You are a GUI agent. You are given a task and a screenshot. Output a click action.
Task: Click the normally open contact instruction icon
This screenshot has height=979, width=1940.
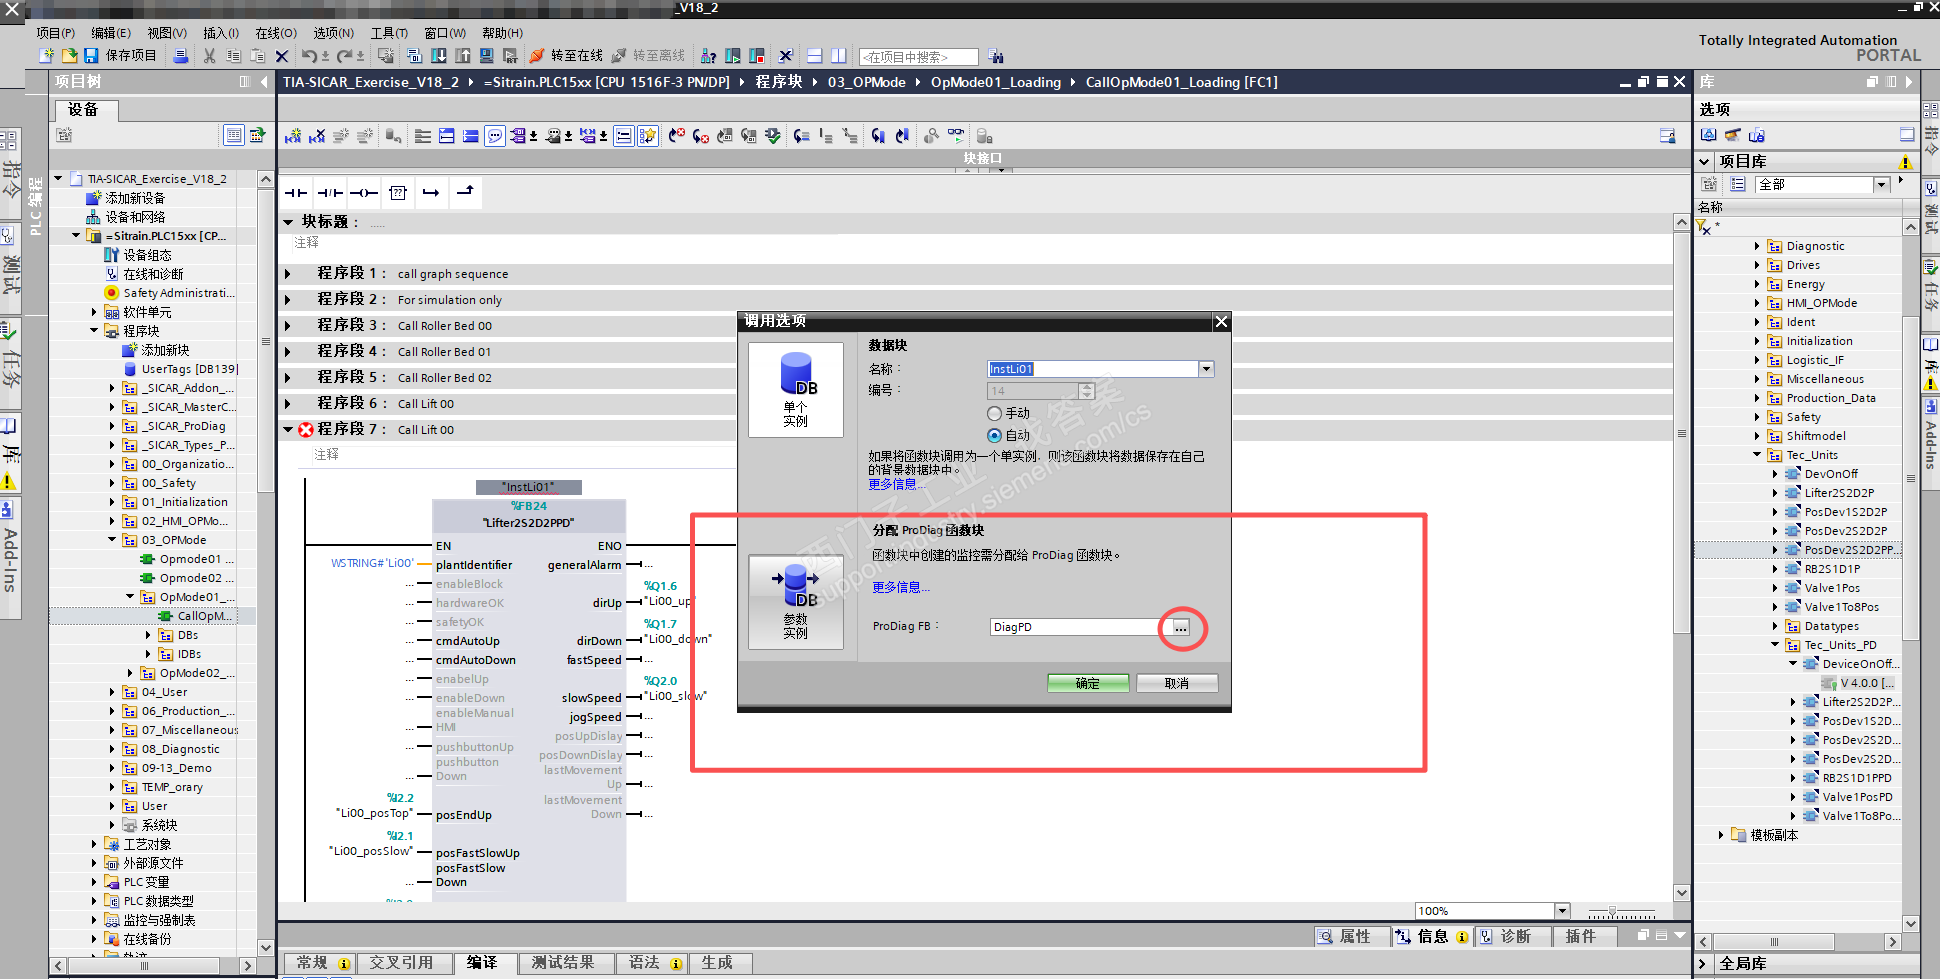point(296,193)
